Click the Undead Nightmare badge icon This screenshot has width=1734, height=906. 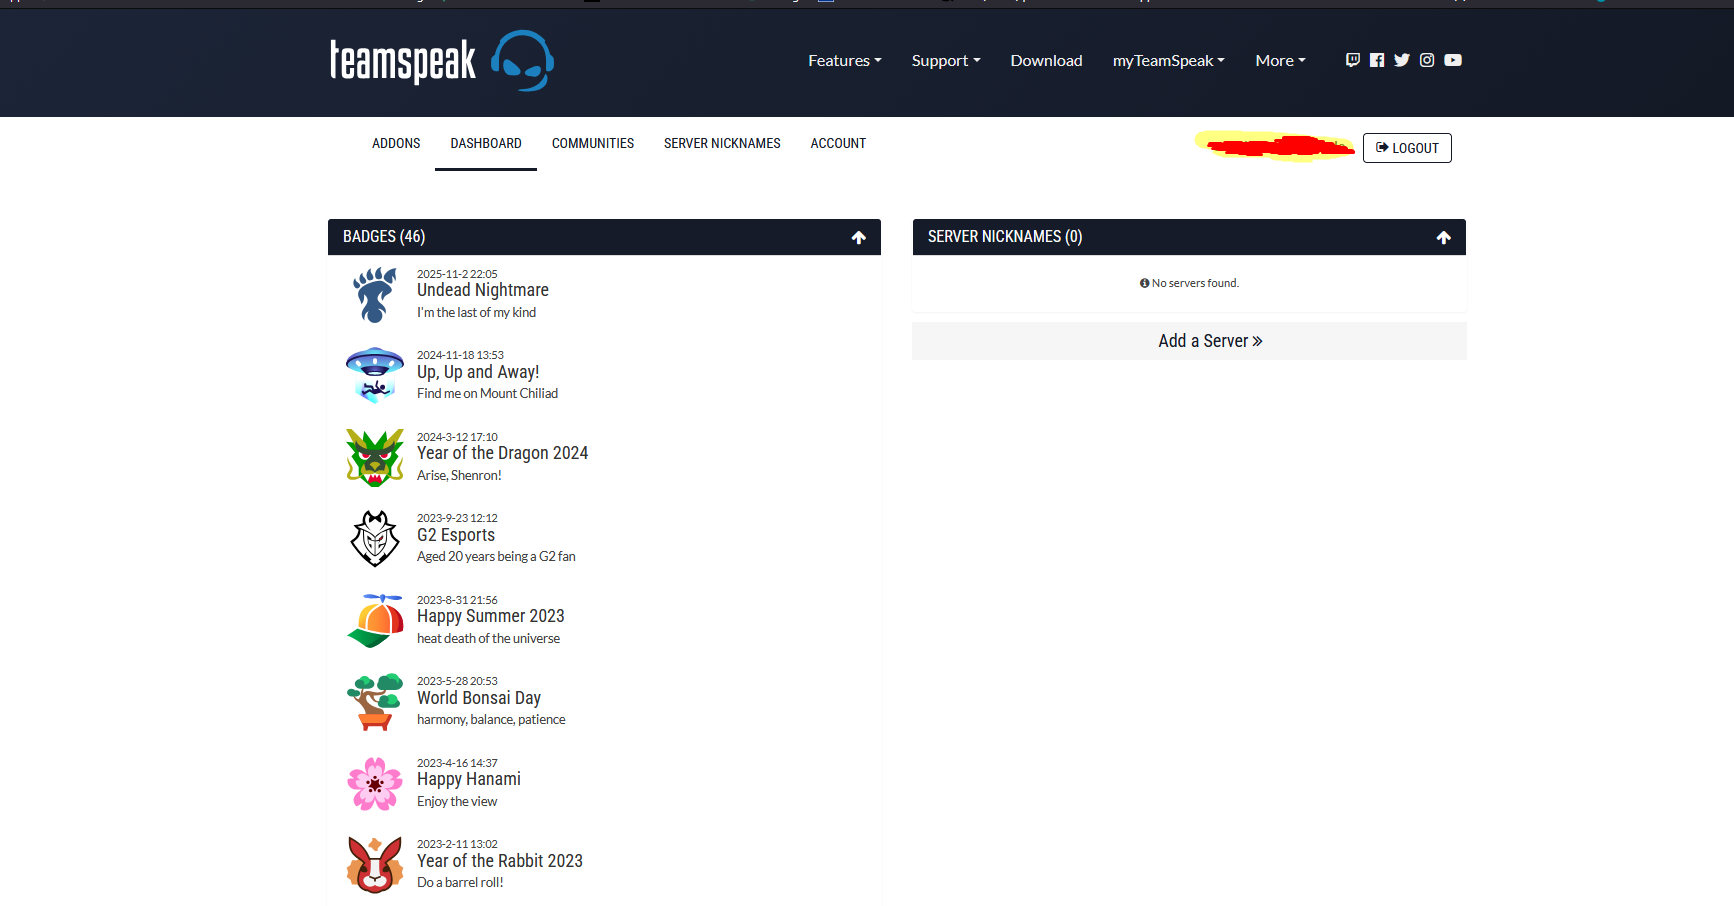click(x=375, y=294)
